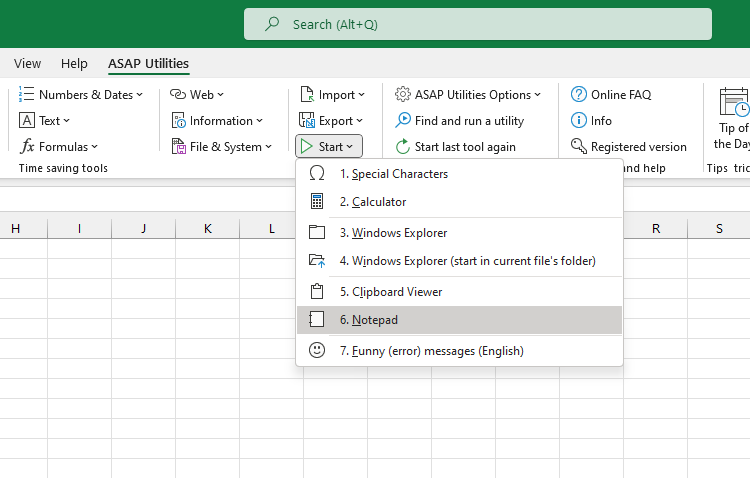This screenshot has width=750, height=478.
Task: Click the green Start play icon
Action: [x=307, y=146]
